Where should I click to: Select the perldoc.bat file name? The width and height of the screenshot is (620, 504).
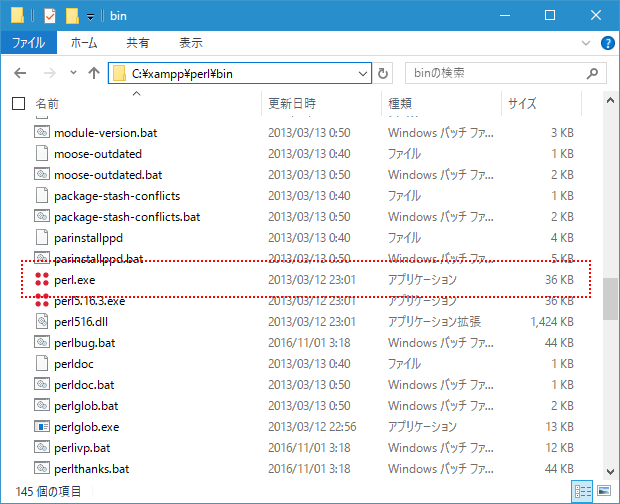pos(84,385)
